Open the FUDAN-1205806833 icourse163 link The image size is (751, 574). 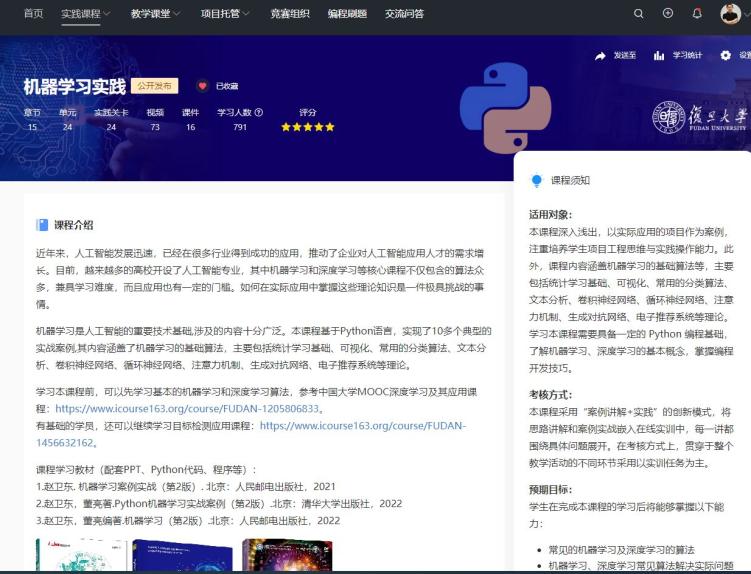pos(187,409)
